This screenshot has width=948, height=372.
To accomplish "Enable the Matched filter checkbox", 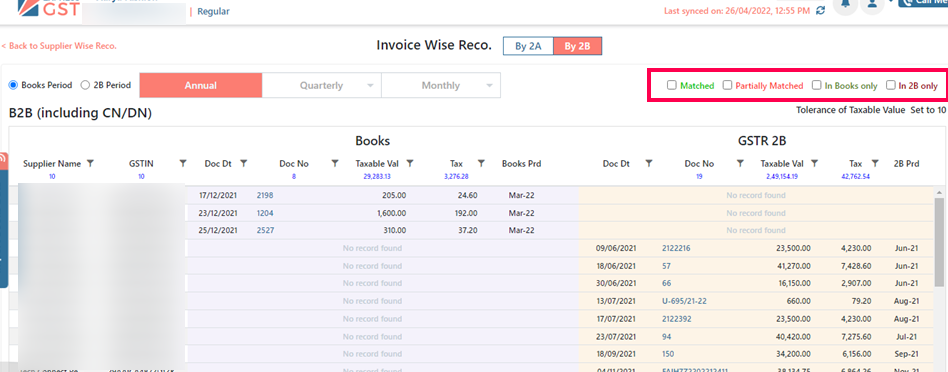I will 672,85.
